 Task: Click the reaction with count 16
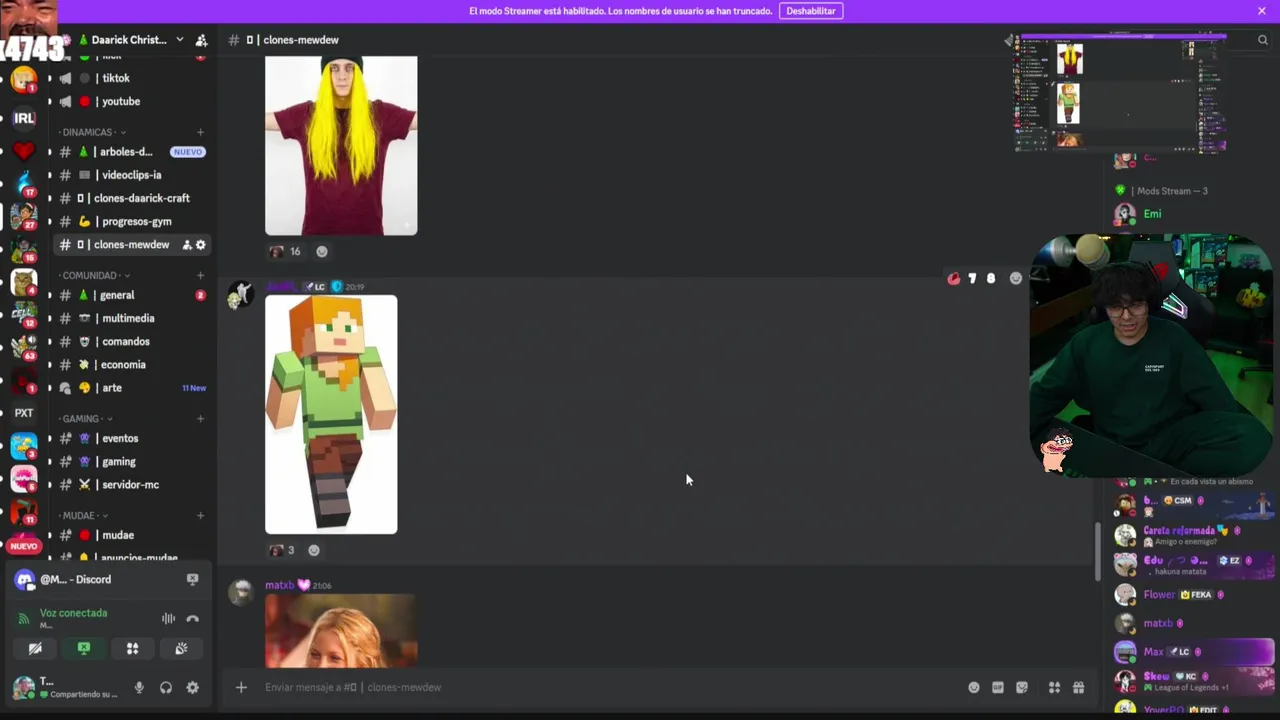click(285, 251)
